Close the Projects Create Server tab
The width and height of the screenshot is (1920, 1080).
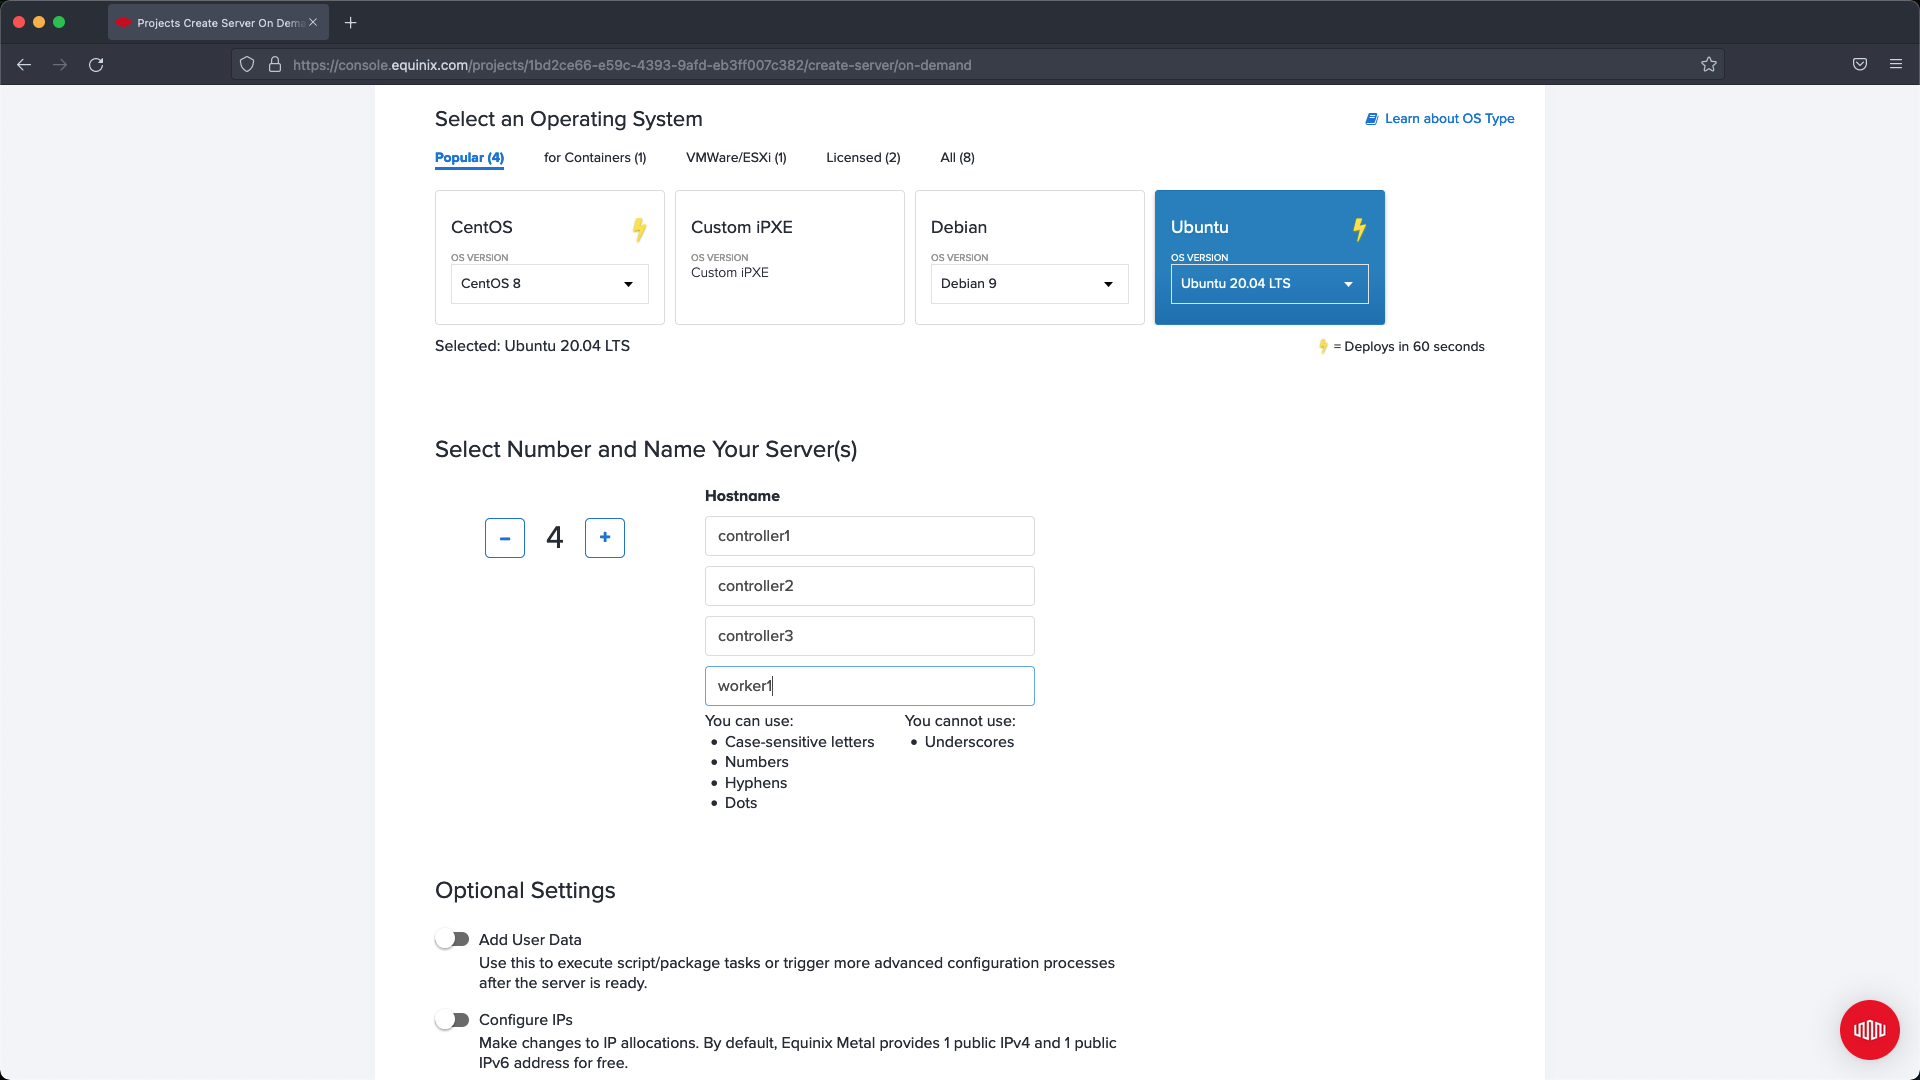[x=313, y=23]
